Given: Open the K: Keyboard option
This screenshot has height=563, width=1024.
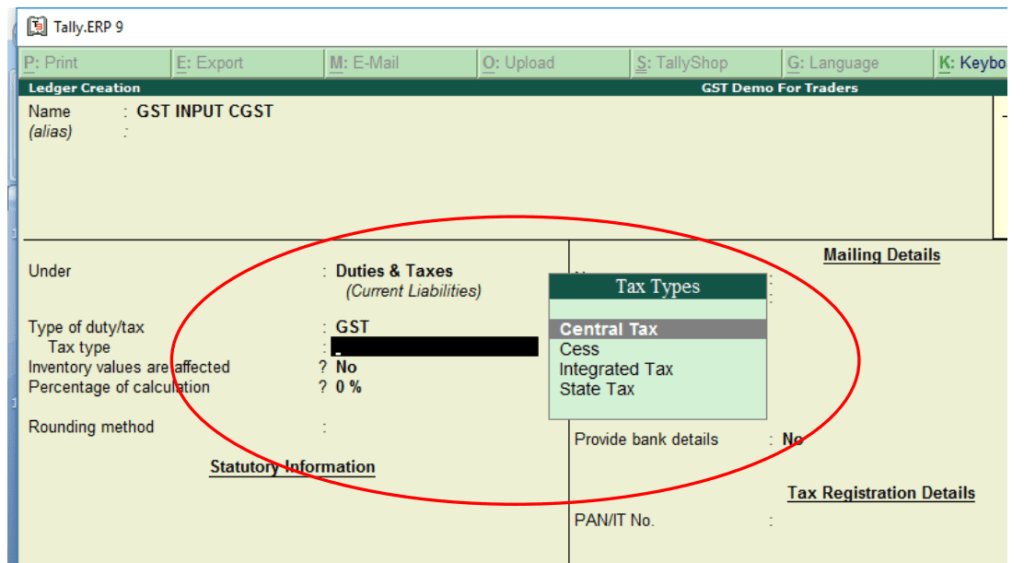Looking at the screenshot, I should 972,63.
